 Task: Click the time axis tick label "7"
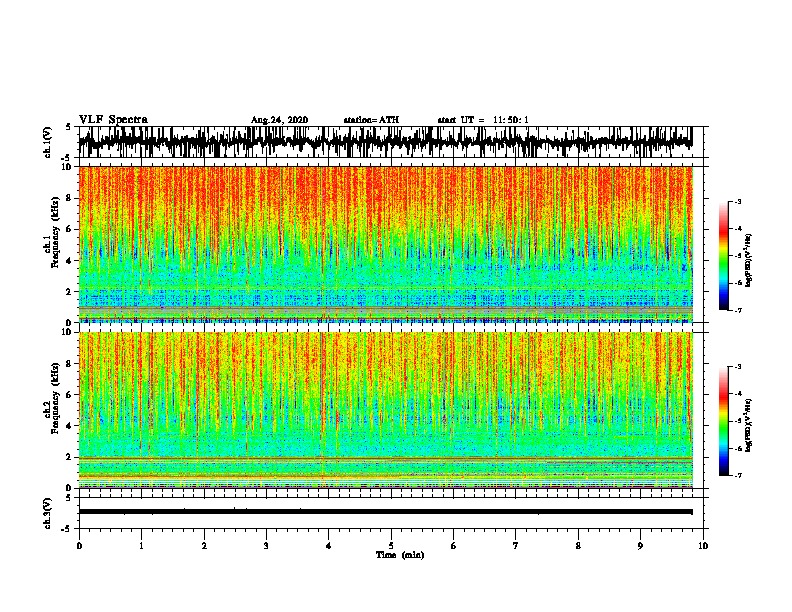coord(516,546)
